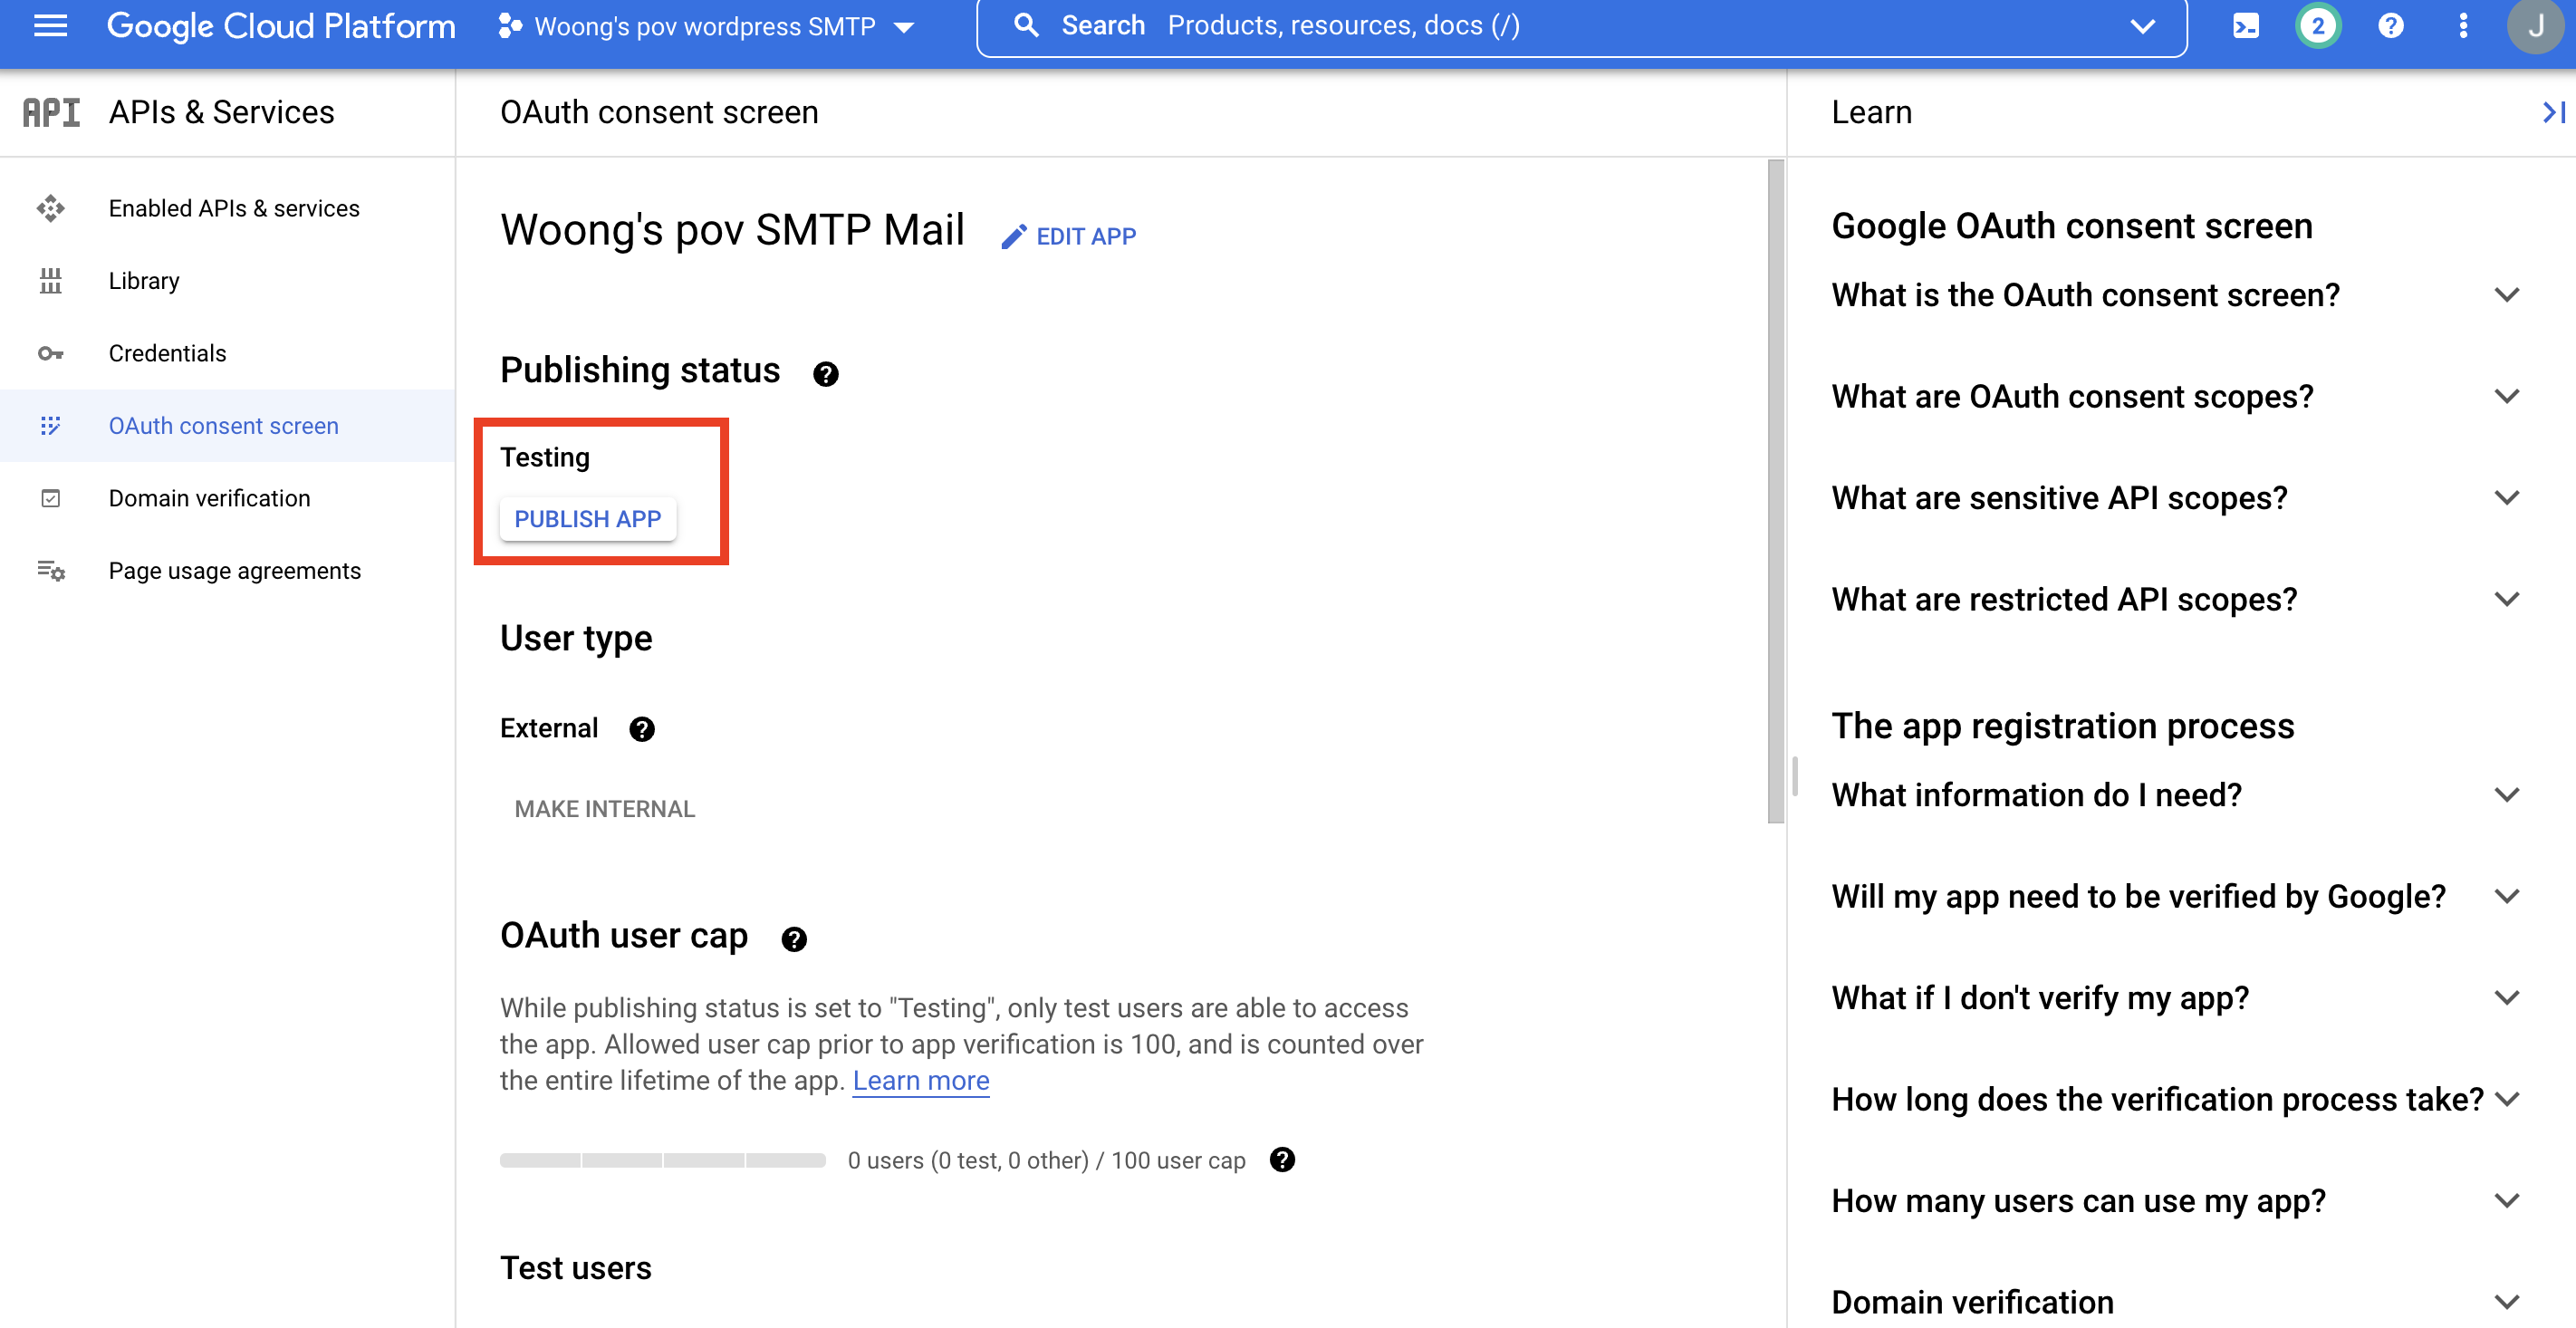Click Publishing status help icon

pos(825,374)
